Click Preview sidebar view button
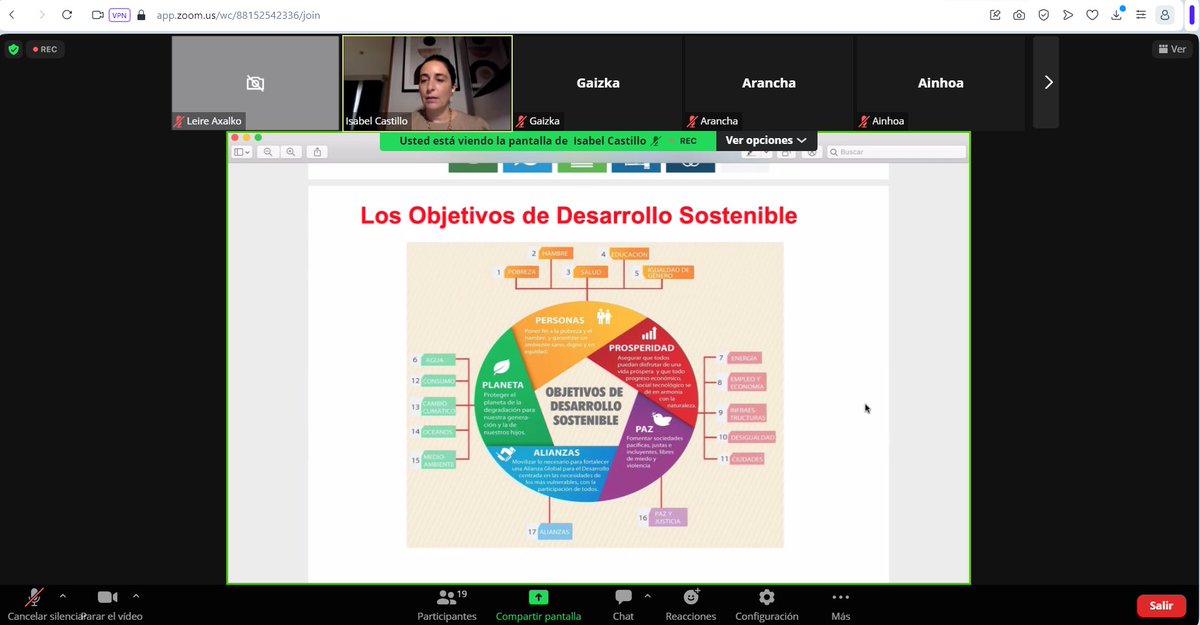Viewport: 1200px width, 625px height. click(242, 152)
